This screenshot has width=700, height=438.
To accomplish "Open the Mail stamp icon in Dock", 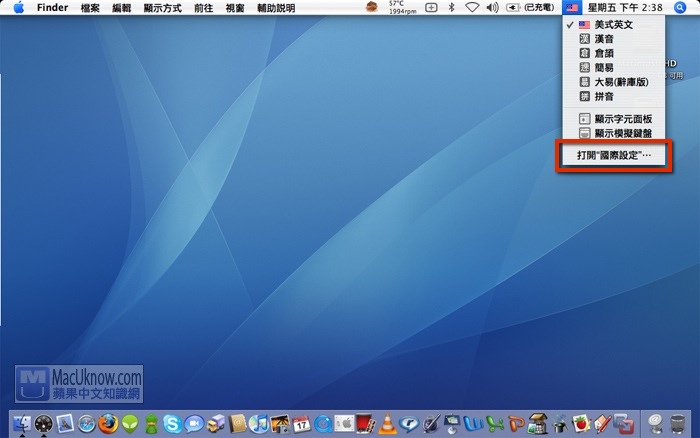I will point(65,423).
